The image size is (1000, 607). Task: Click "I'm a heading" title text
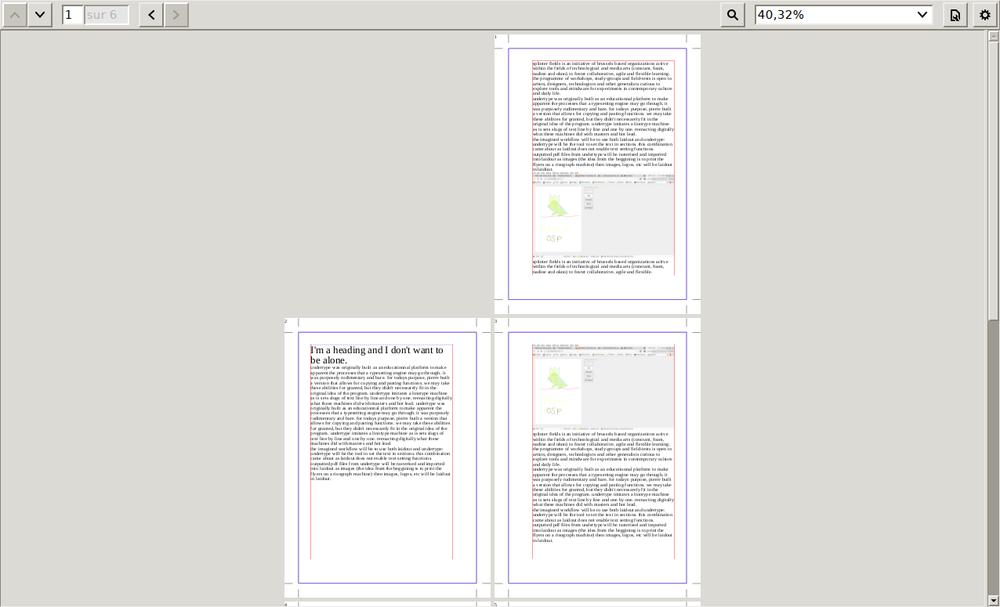(377, 355)
